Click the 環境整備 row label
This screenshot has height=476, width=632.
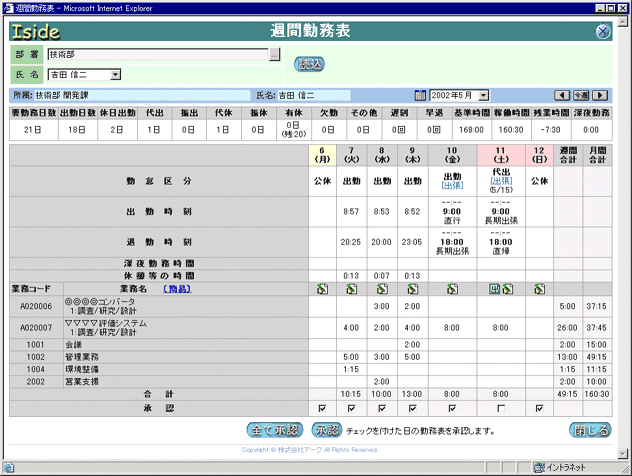coord(82,369)
